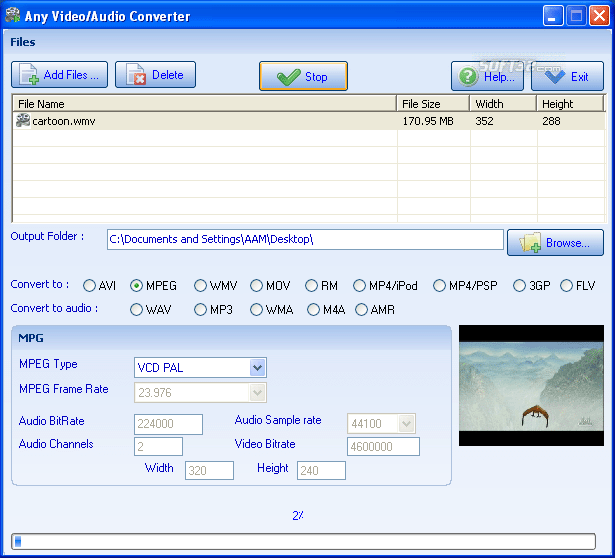Click the Width column header
The height and width of the screenshot is (558, 615).
(x=503, y=104)
